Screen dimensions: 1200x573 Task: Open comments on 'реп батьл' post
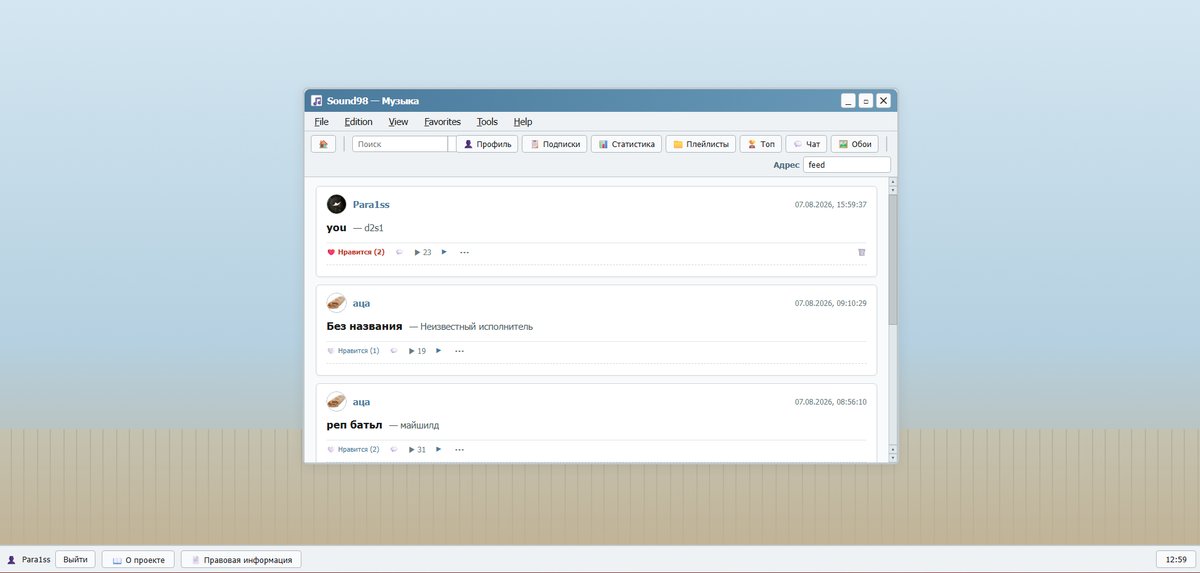point(394,450)
